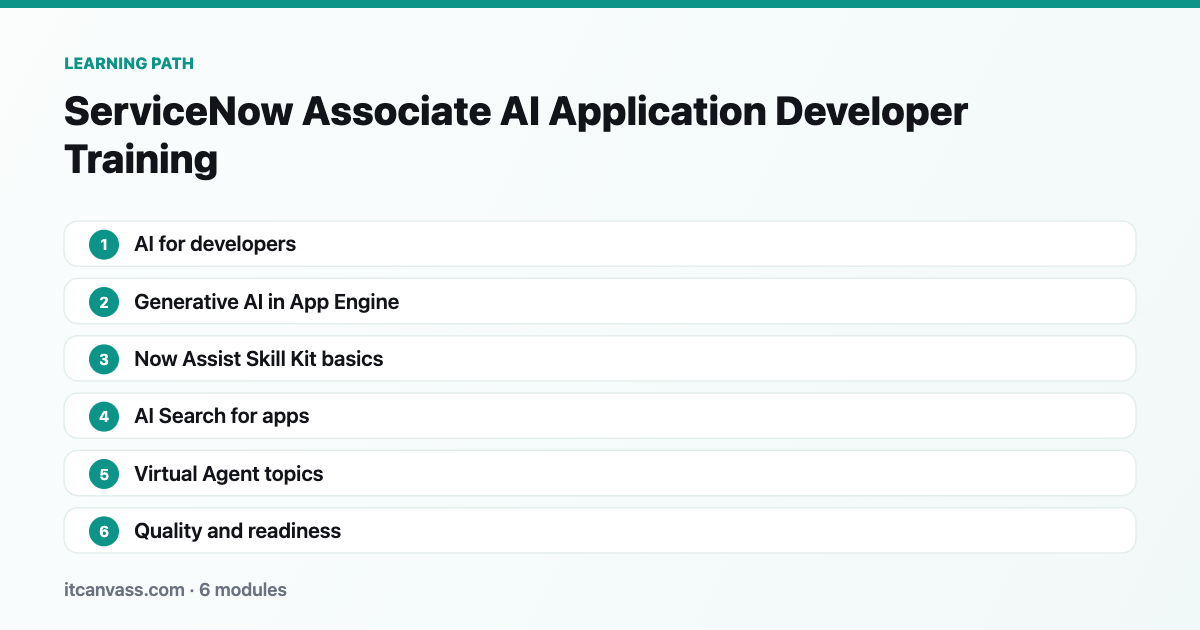The height and width of the screenshot is (630, 1200).
Task: Click the number 3 module badge
Action: [x=104, y=358]
